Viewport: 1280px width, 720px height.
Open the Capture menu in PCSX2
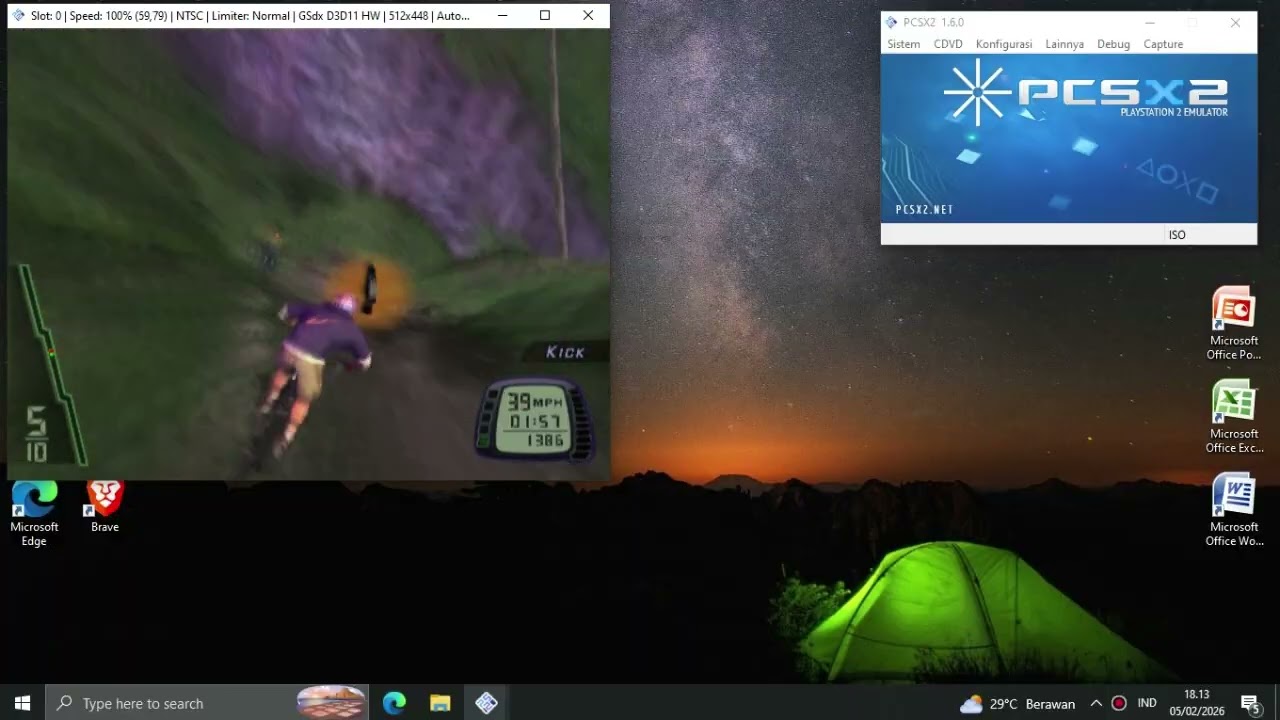click(1163, 44)
